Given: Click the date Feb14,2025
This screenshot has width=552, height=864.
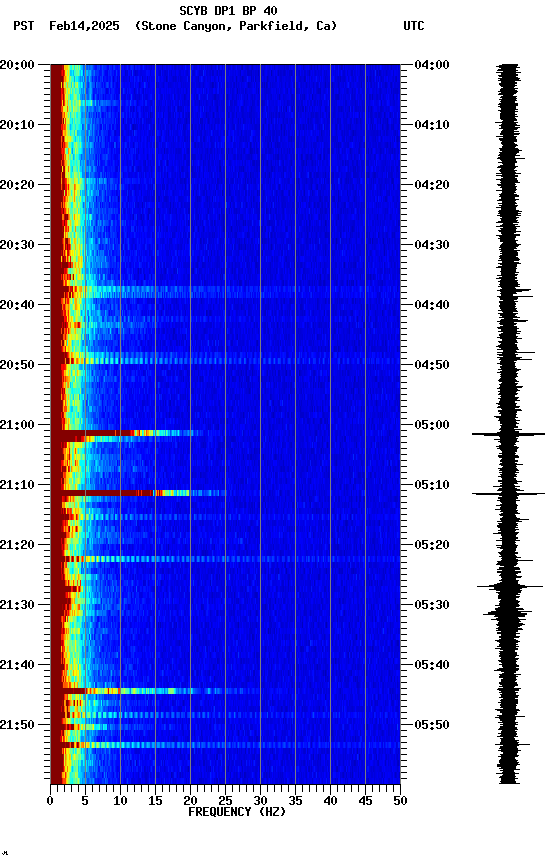Looking at the screenshot, I should [84, 26].
